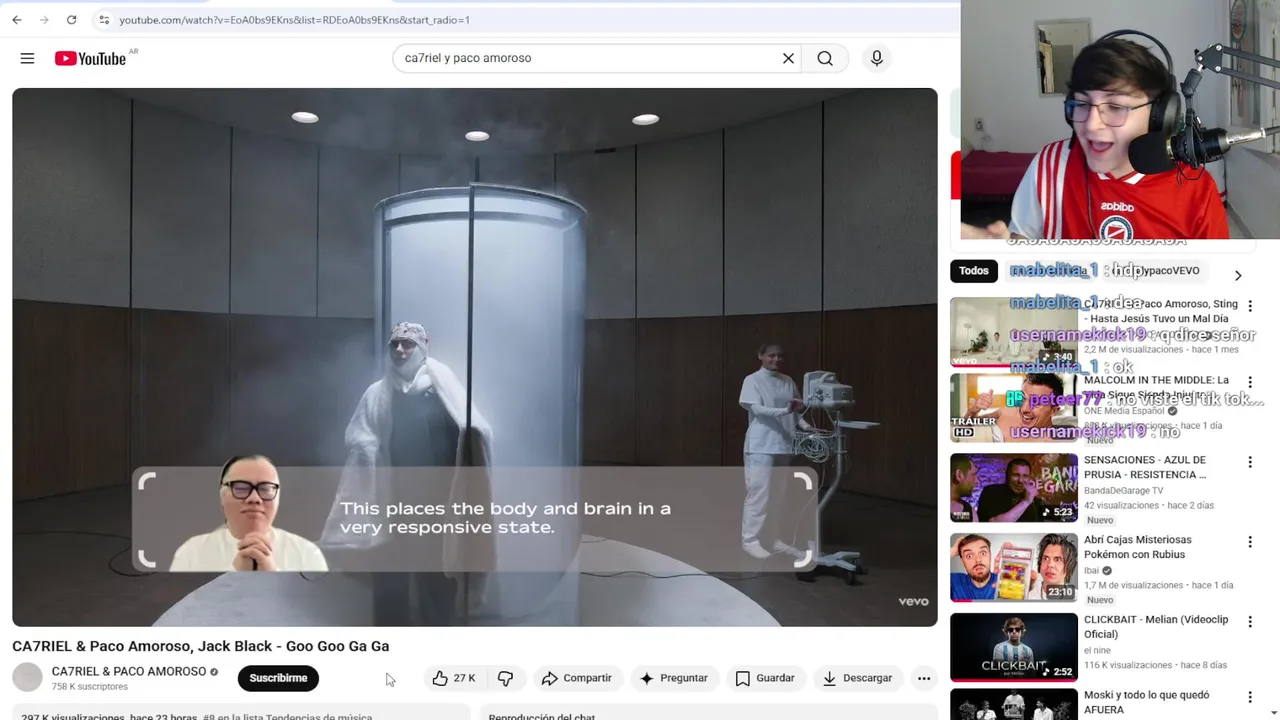This screenshot has width=1280, height=720.
Task: Open the Moski AFUERA video thumbnail
Action: tap(1014, 704)
